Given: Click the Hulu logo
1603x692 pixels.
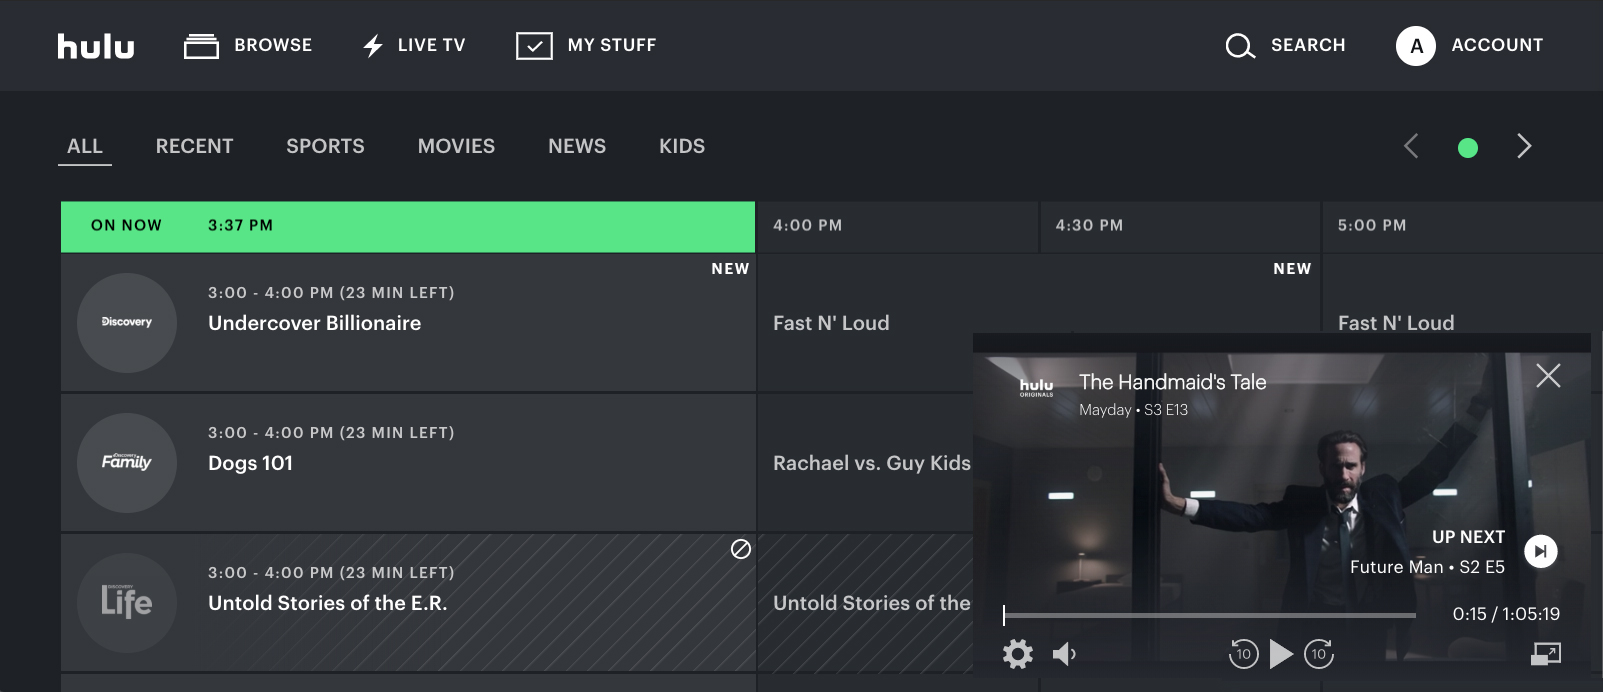Looking at the screenshot, I should tap(96, 46).
